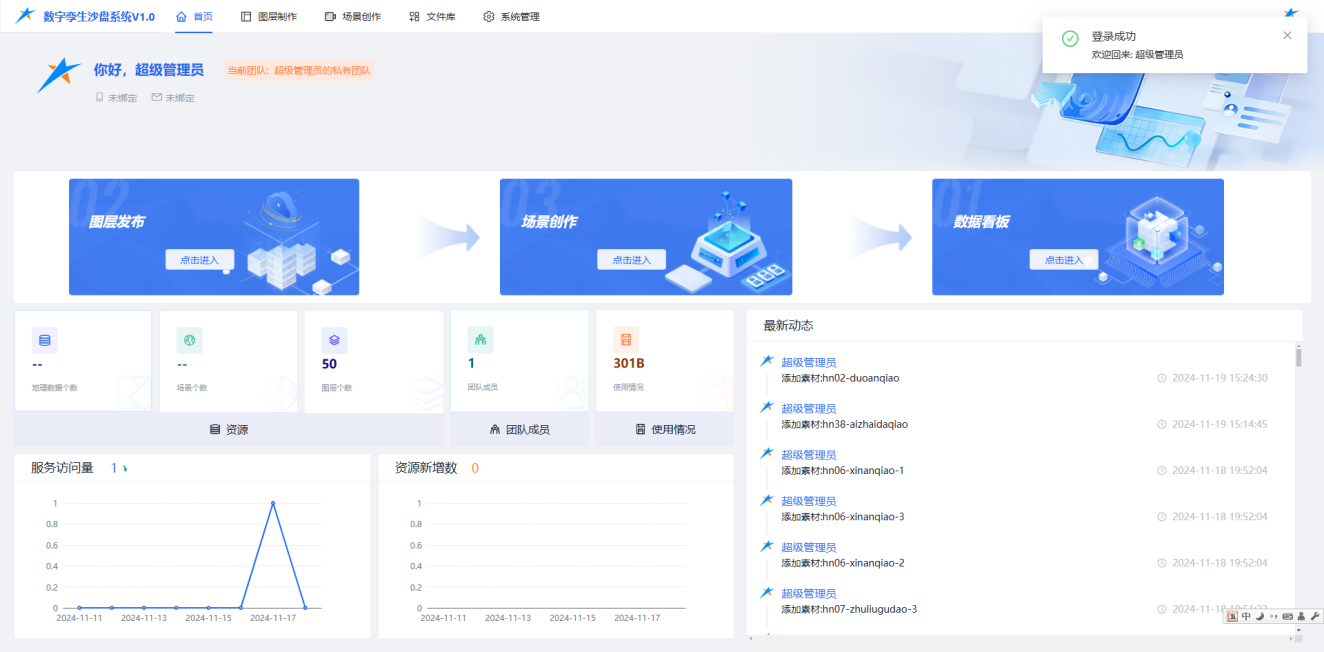This screenshot has width=1324, height=652.
Task: Open the 图层制作 menu
Action: 269,16
